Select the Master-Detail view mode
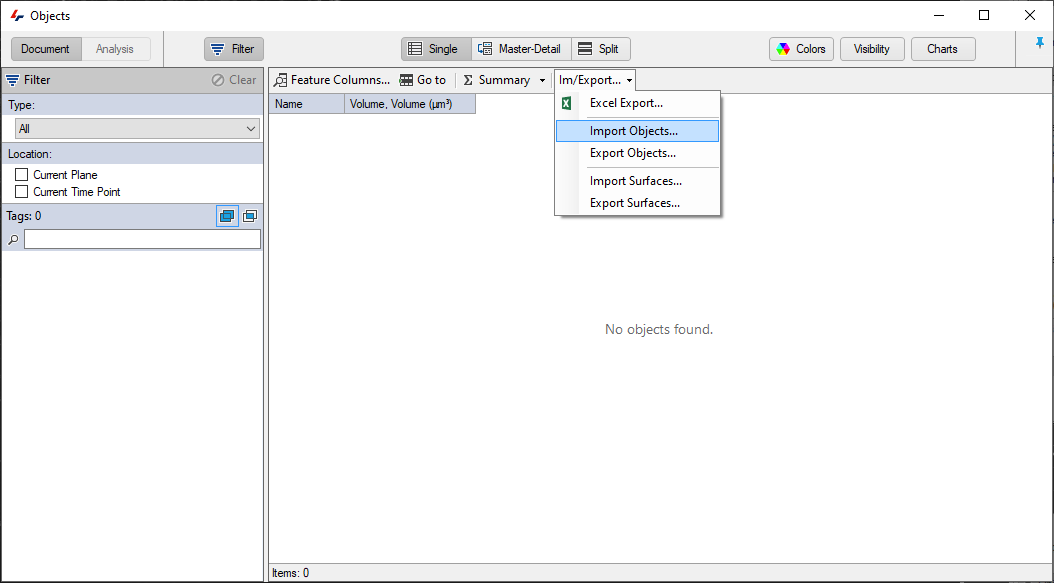Screen dimensions: 1054x583 pos(521,48)
